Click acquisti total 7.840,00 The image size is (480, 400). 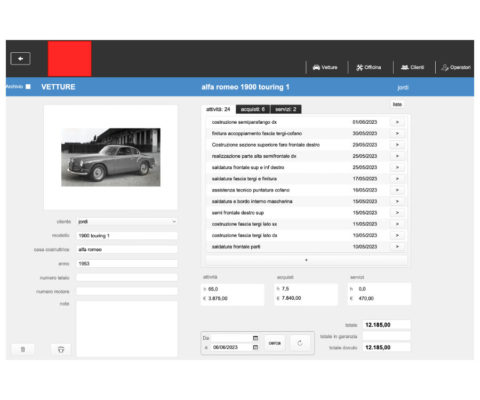click(x=291, y=298)
